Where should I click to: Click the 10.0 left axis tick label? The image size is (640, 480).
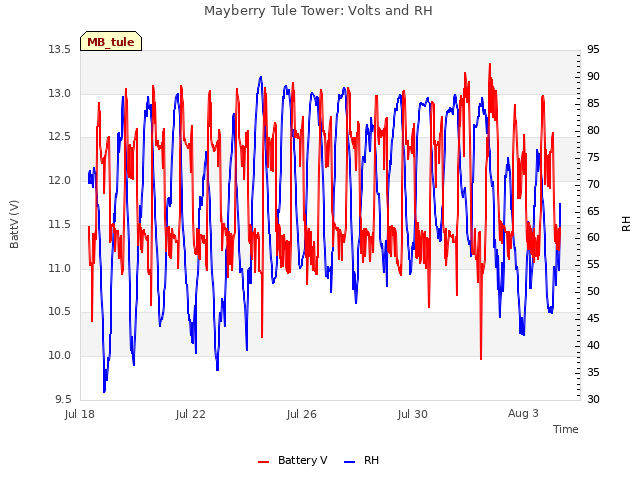pyautogui.click(x=60, y=356)
